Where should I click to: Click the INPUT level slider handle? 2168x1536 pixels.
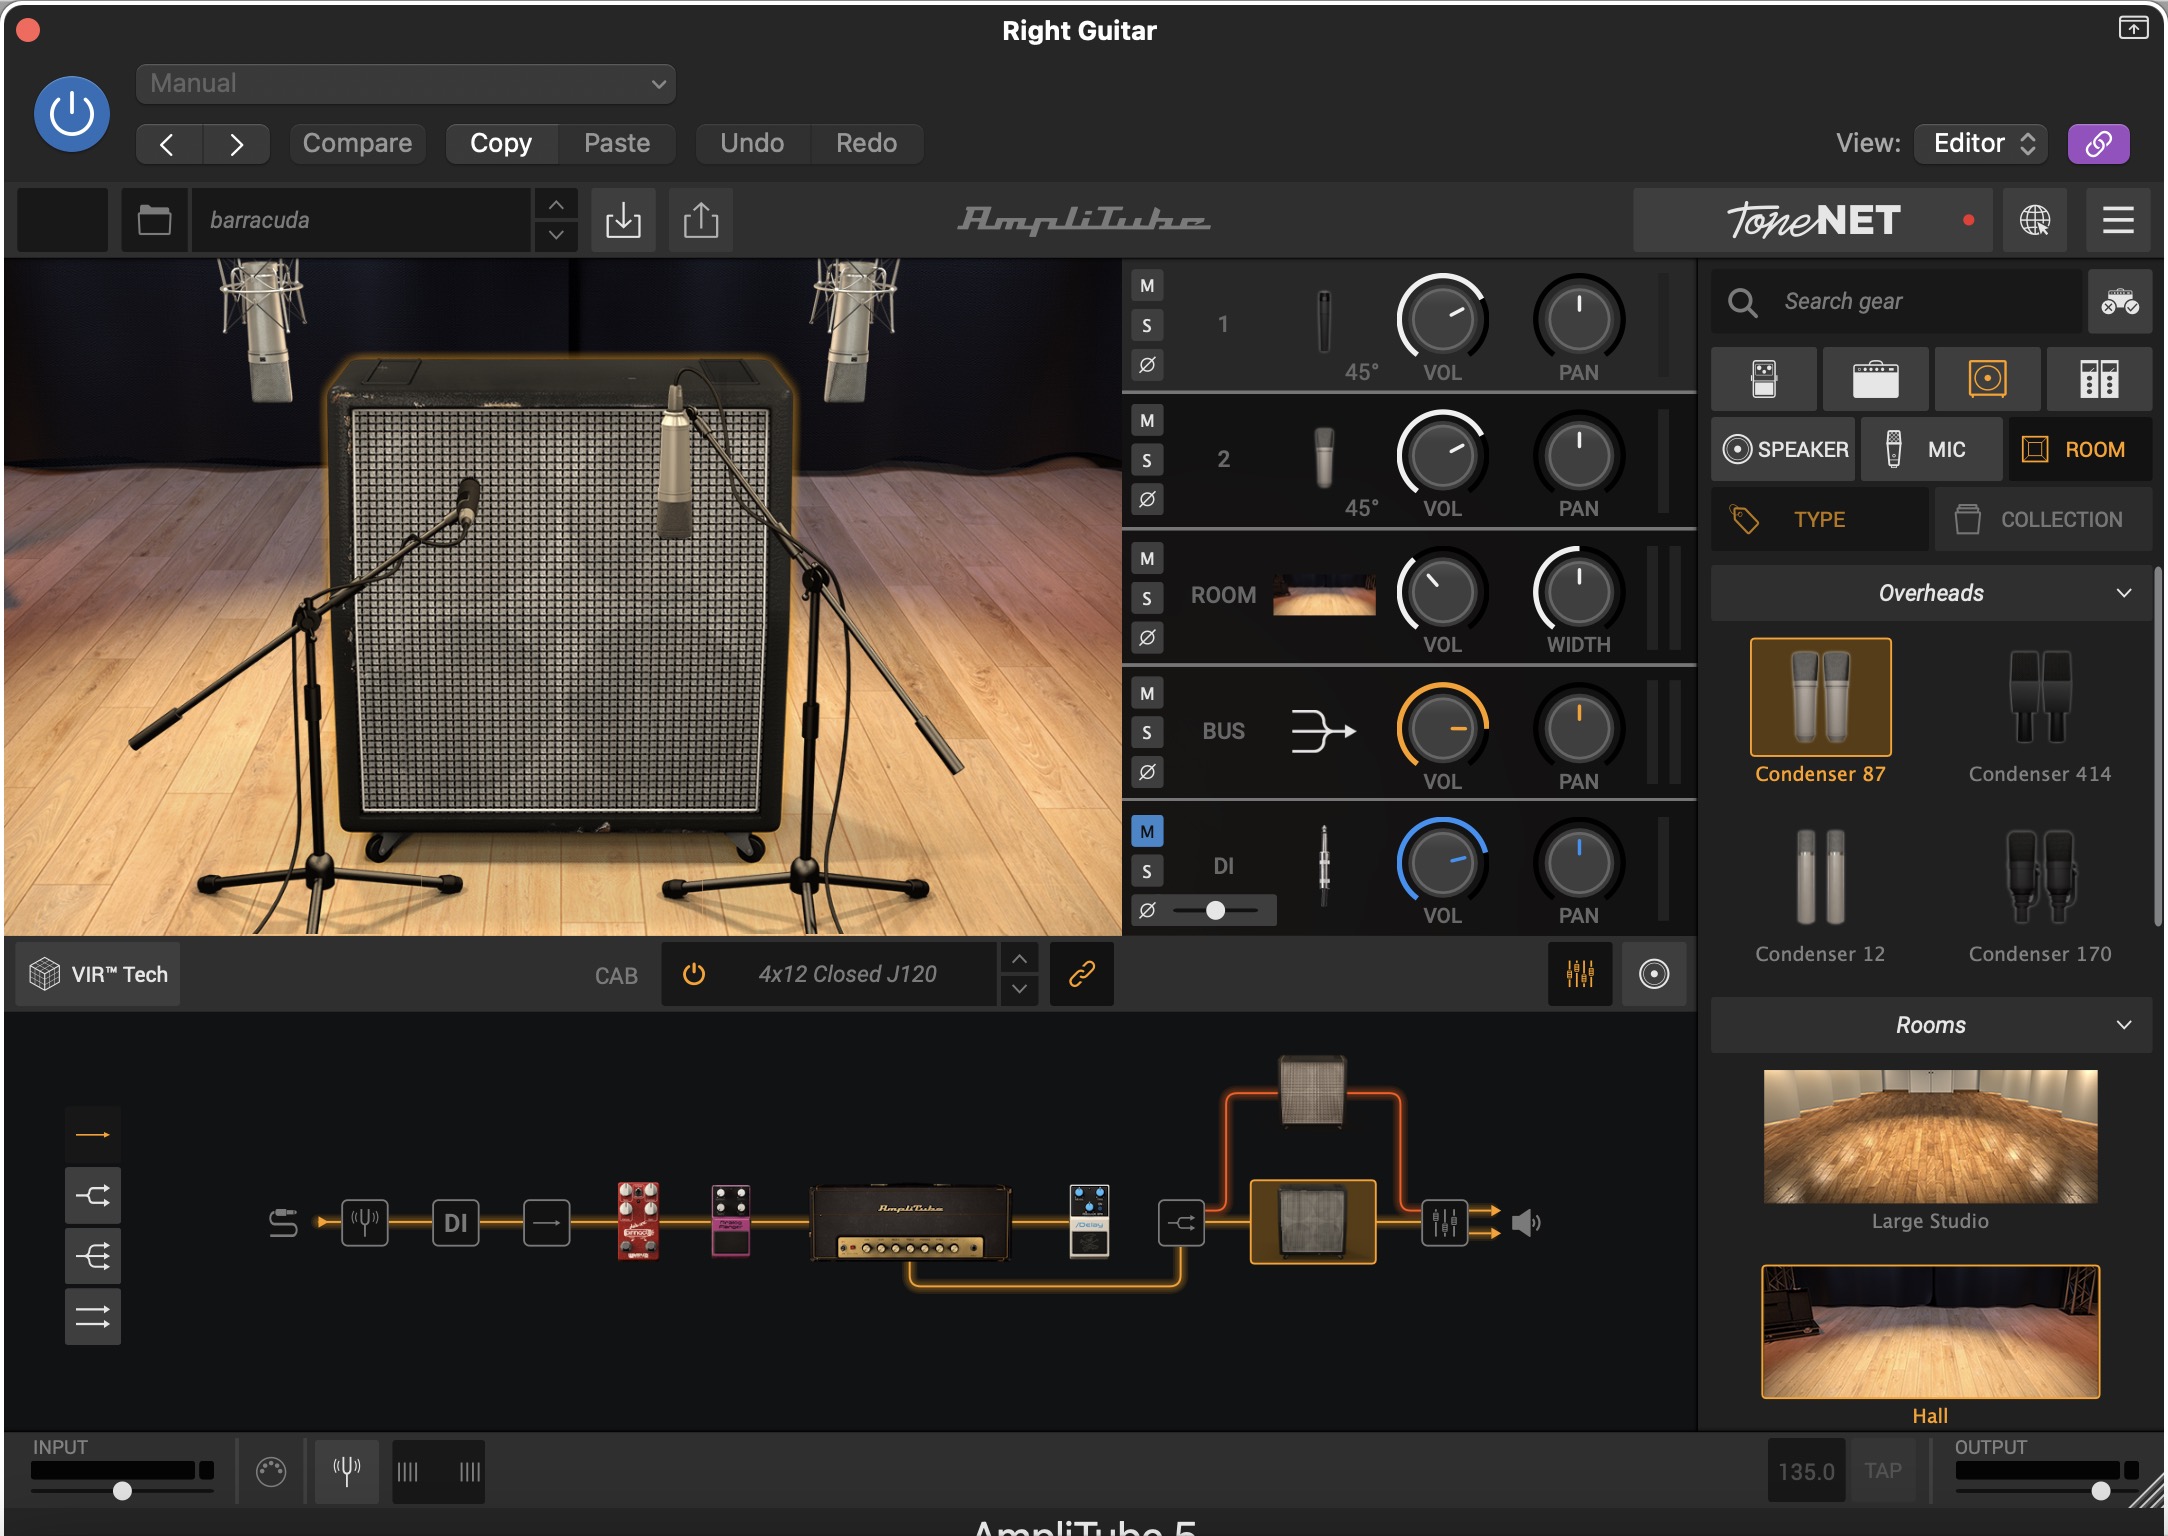pyautogui.click(x=122, y=1491)
